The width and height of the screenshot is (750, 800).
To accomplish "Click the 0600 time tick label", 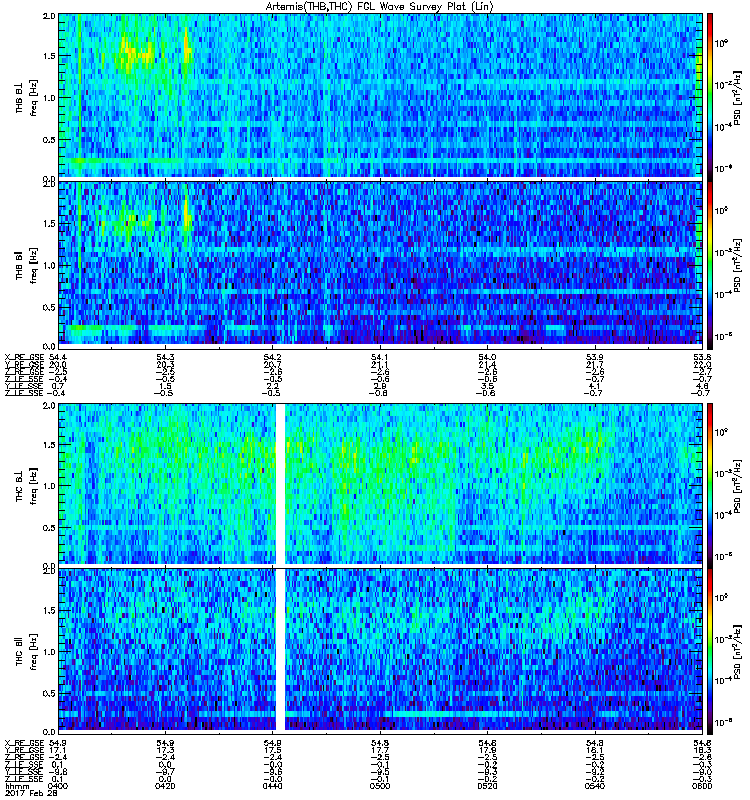I will pos(702,786).
